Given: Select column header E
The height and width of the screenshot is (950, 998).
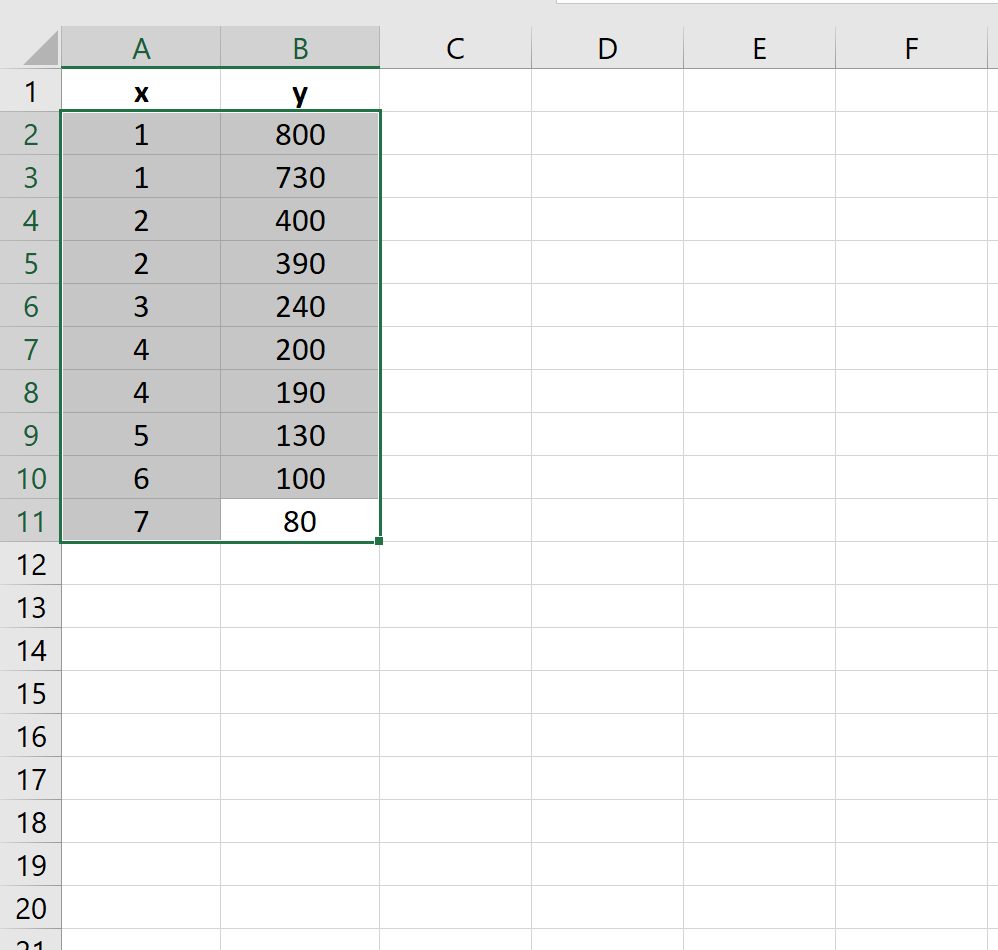Looking at the screenshot, I should (759, 47).
